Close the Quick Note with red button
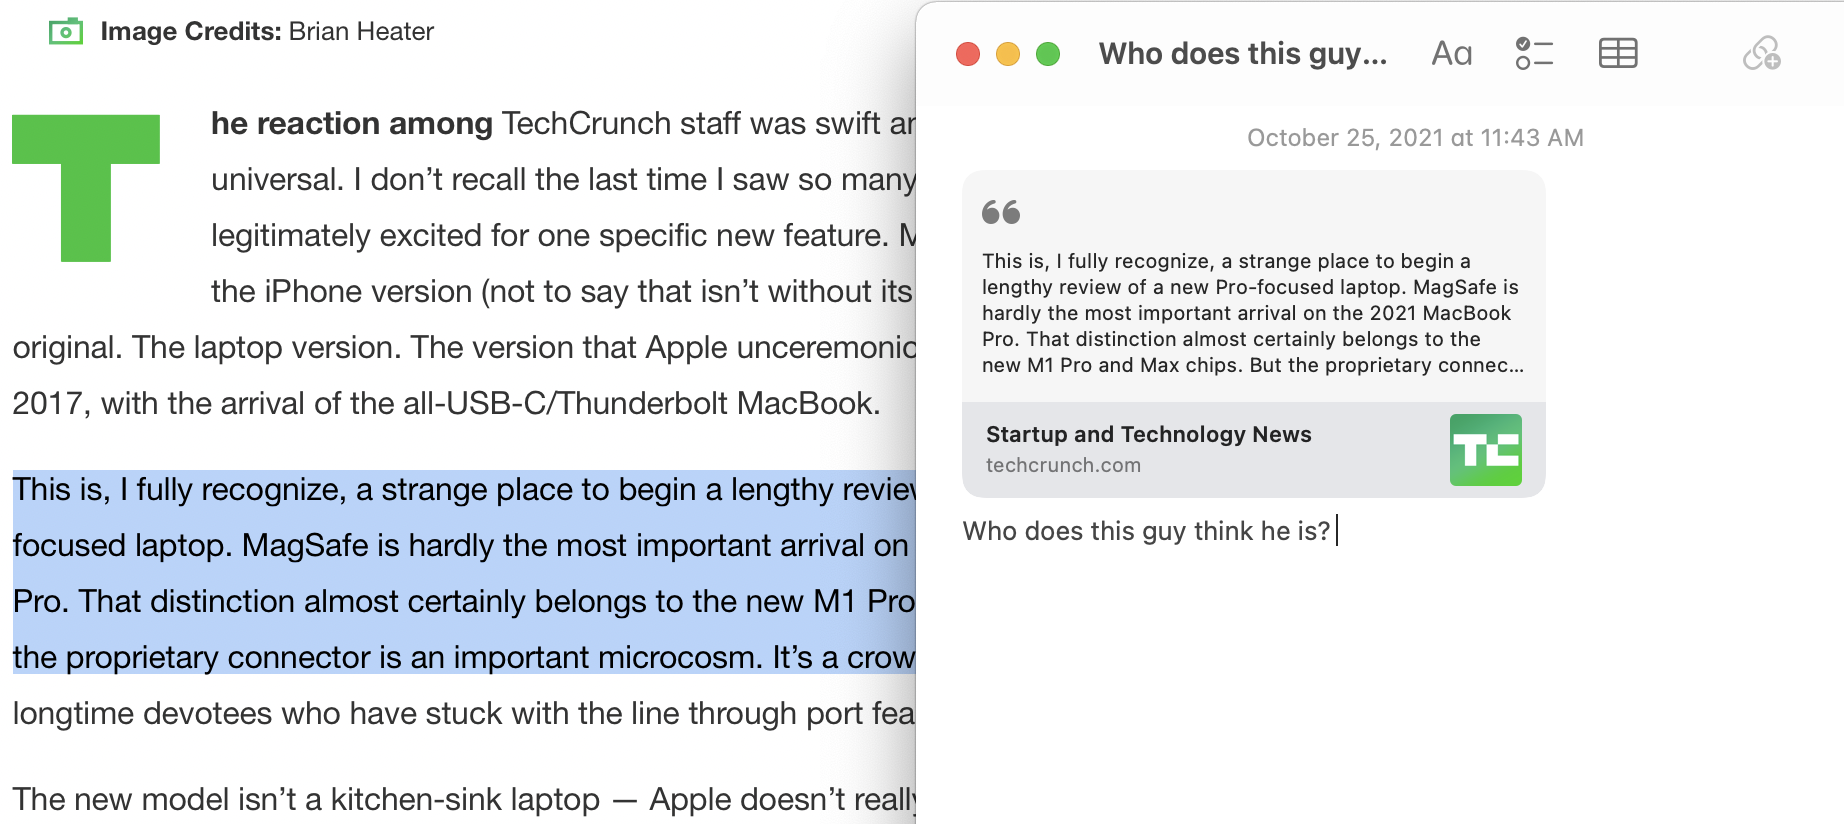Viewport: 1844px width, 824px height. point(968,54)
